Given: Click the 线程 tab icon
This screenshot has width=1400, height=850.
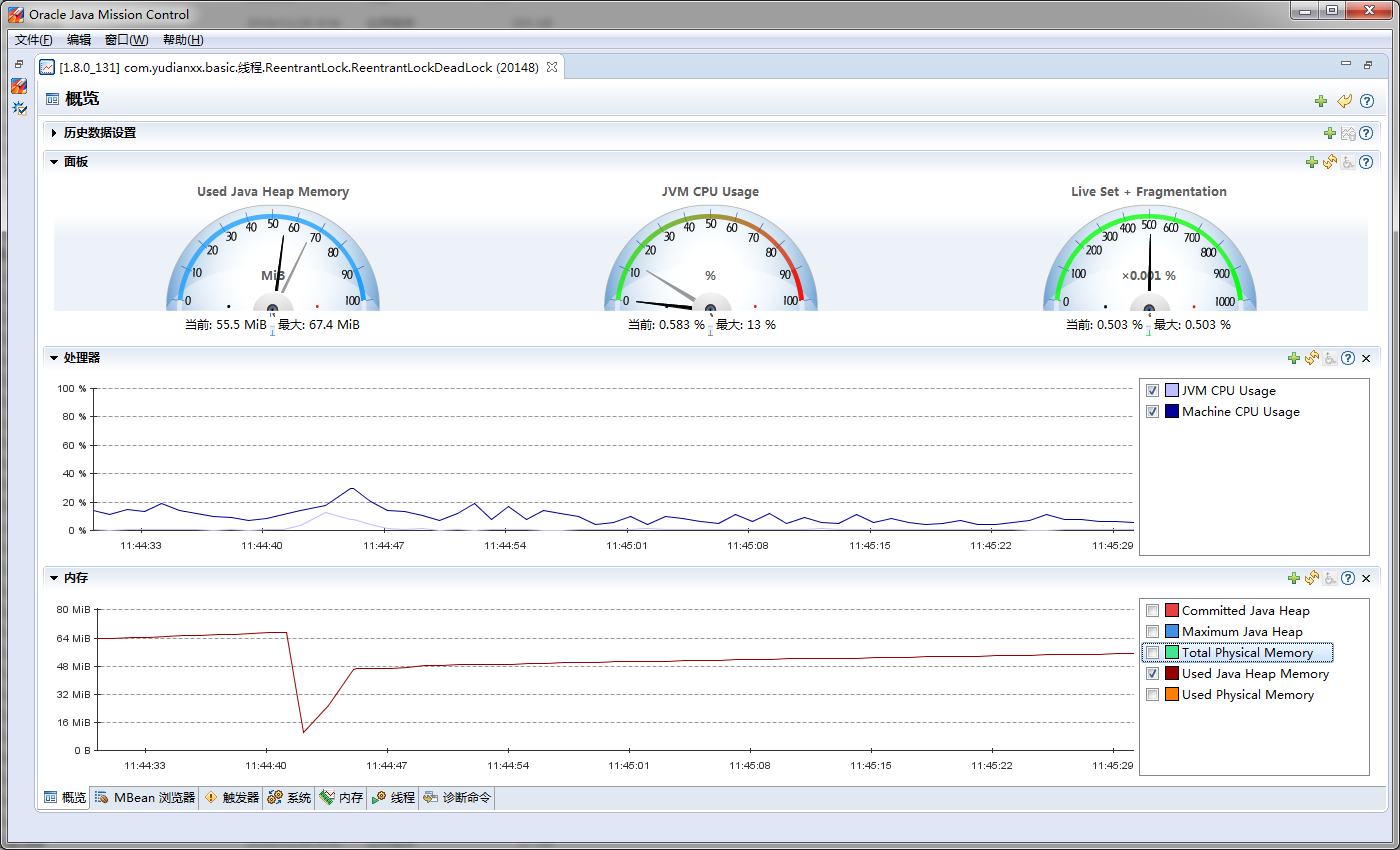Looking at the screenshot, I should click(x=380, y=797).
